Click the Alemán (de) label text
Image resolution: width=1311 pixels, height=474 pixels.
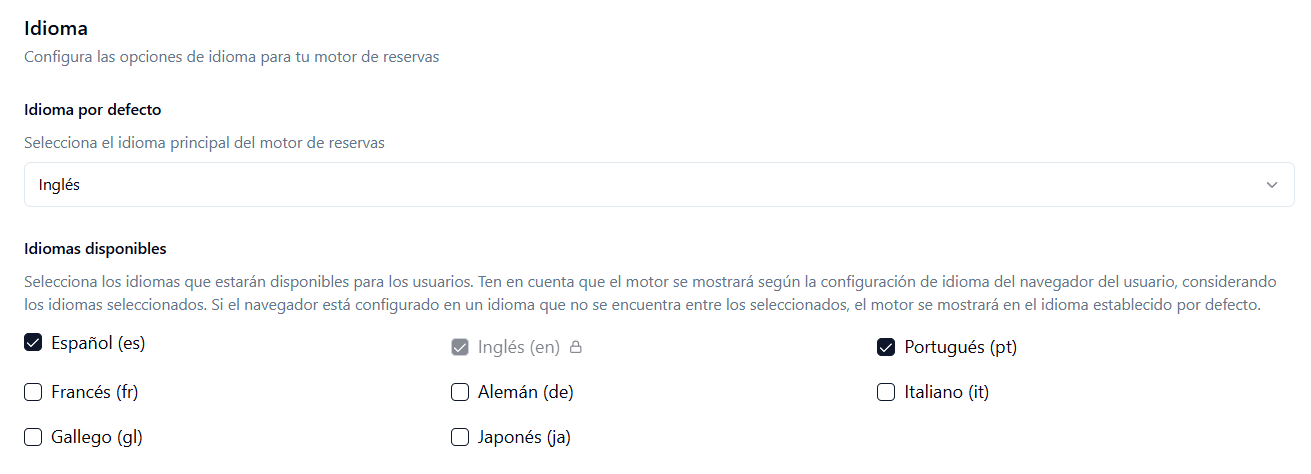(x=526, y=392)
